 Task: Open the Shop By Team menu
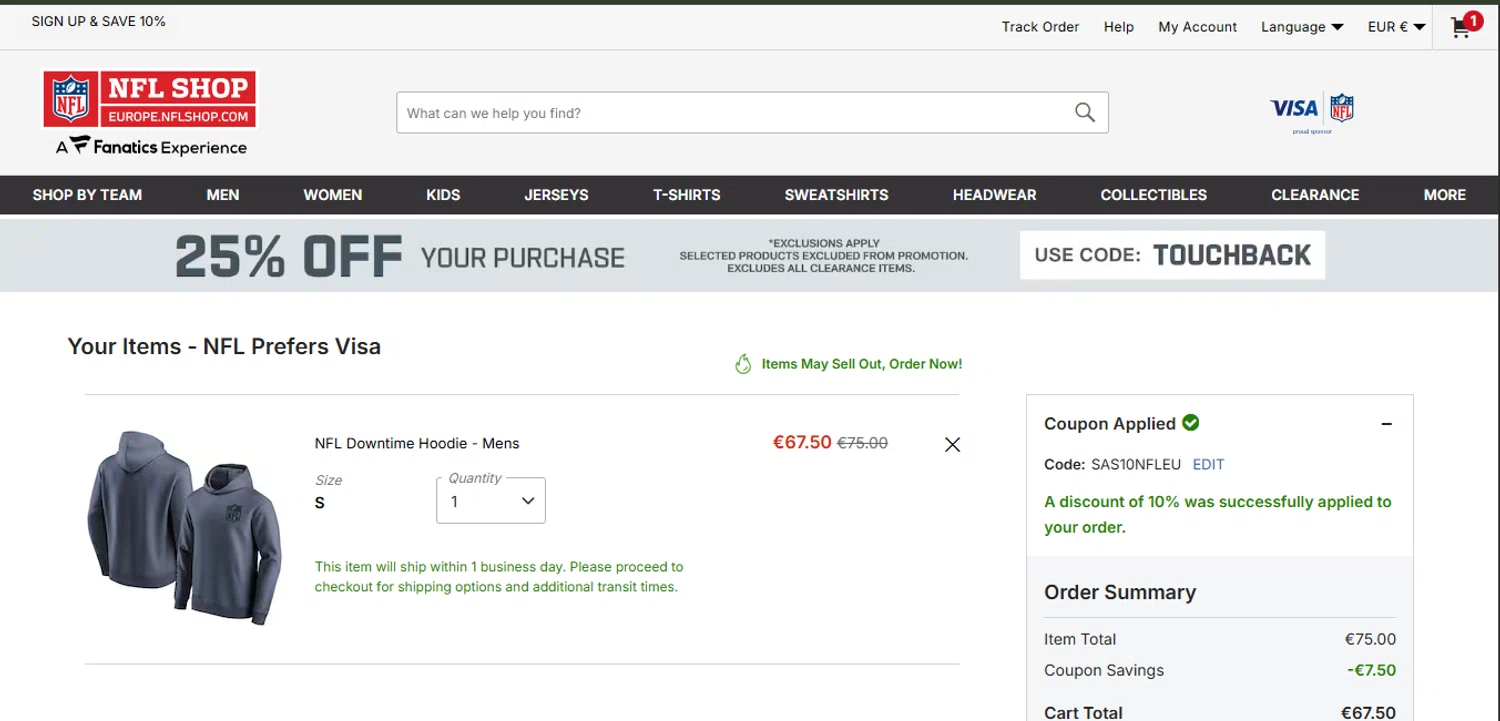point(87,195)
